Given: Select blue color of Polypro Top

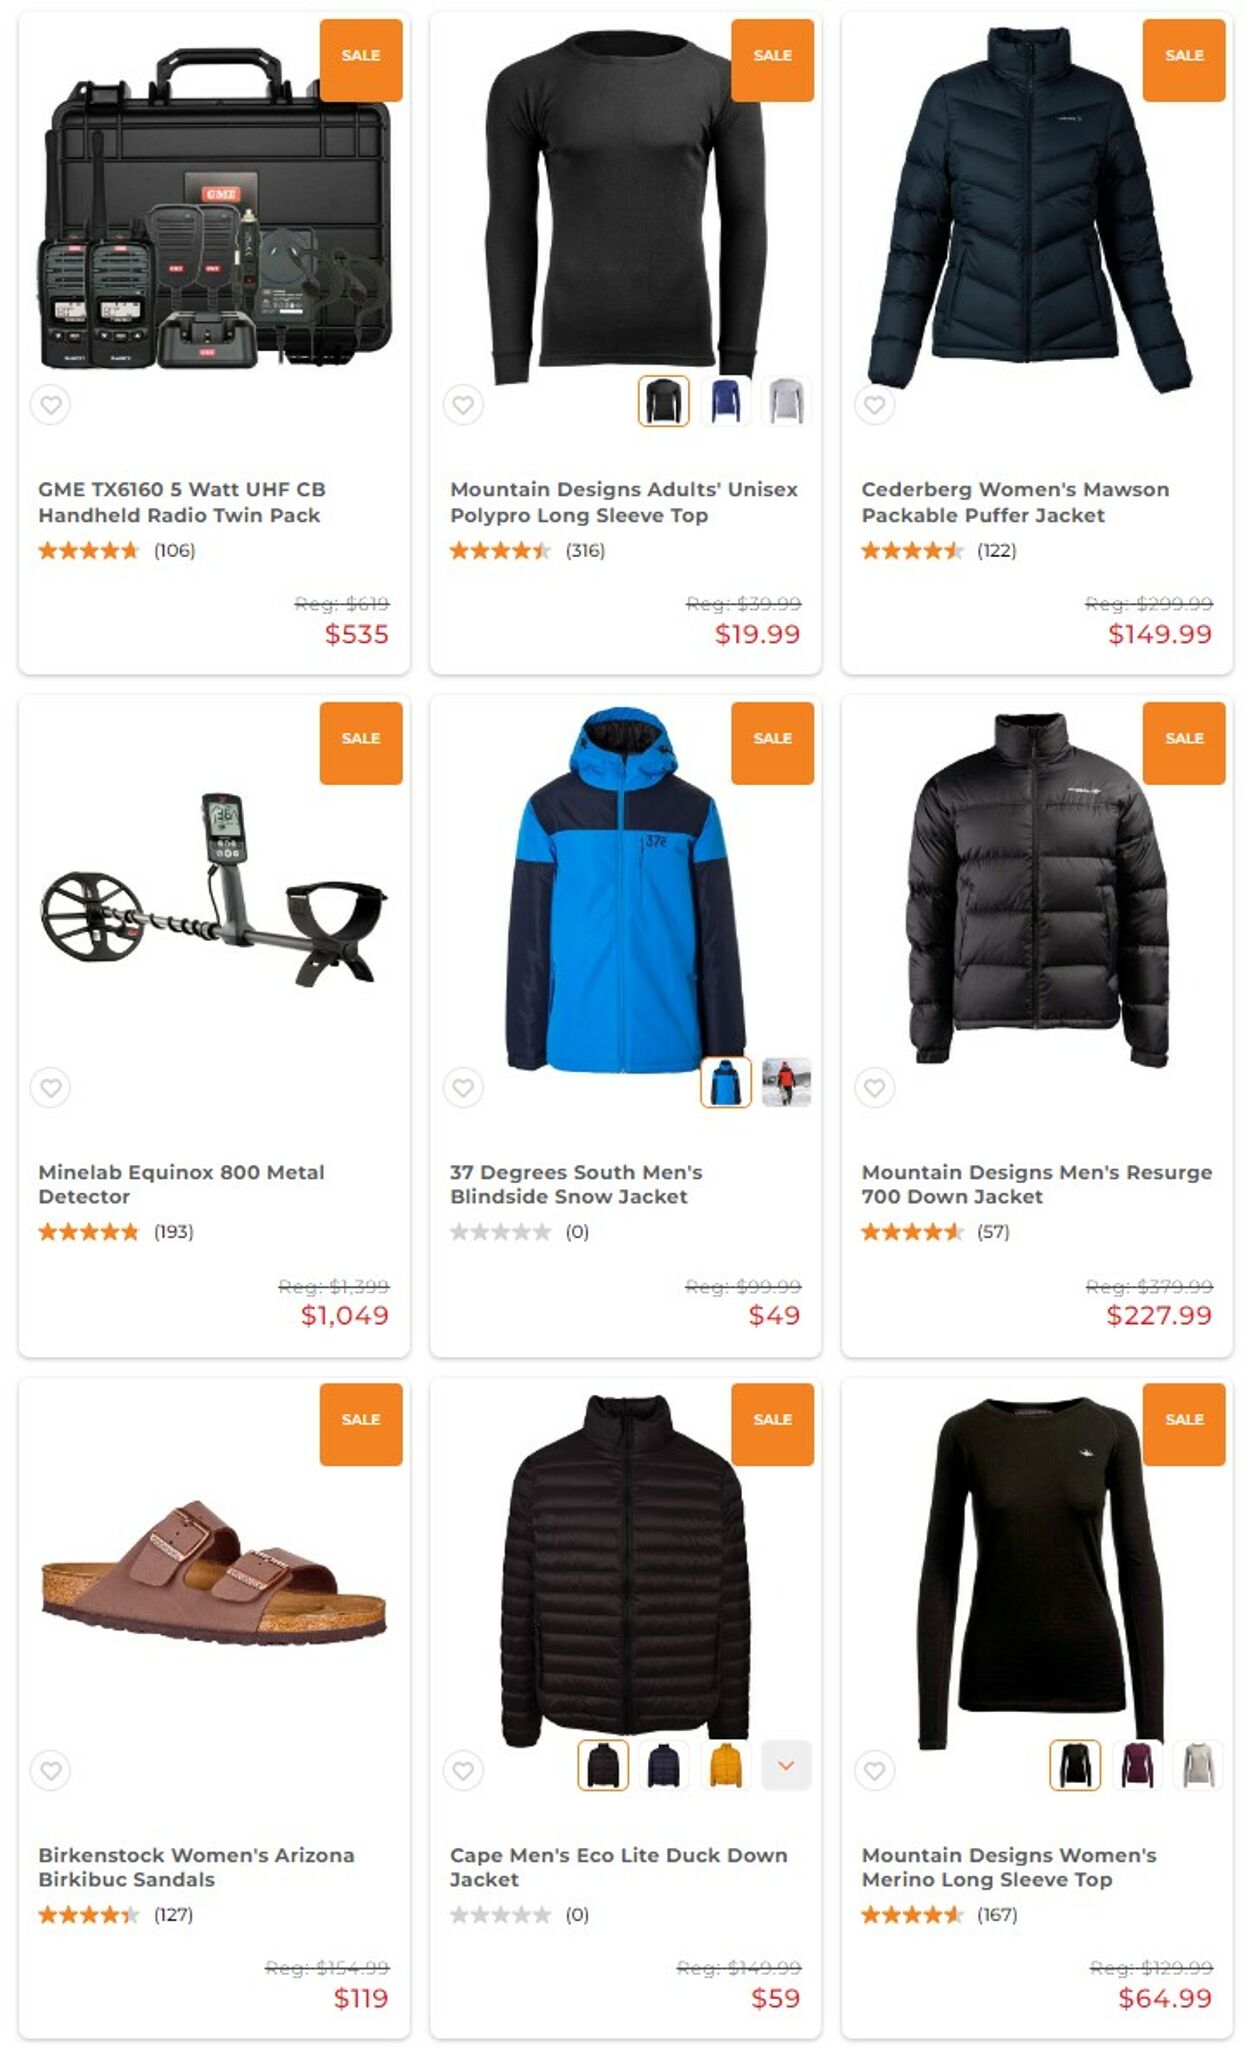Looking at the screenshot, I should click(725, 401).
